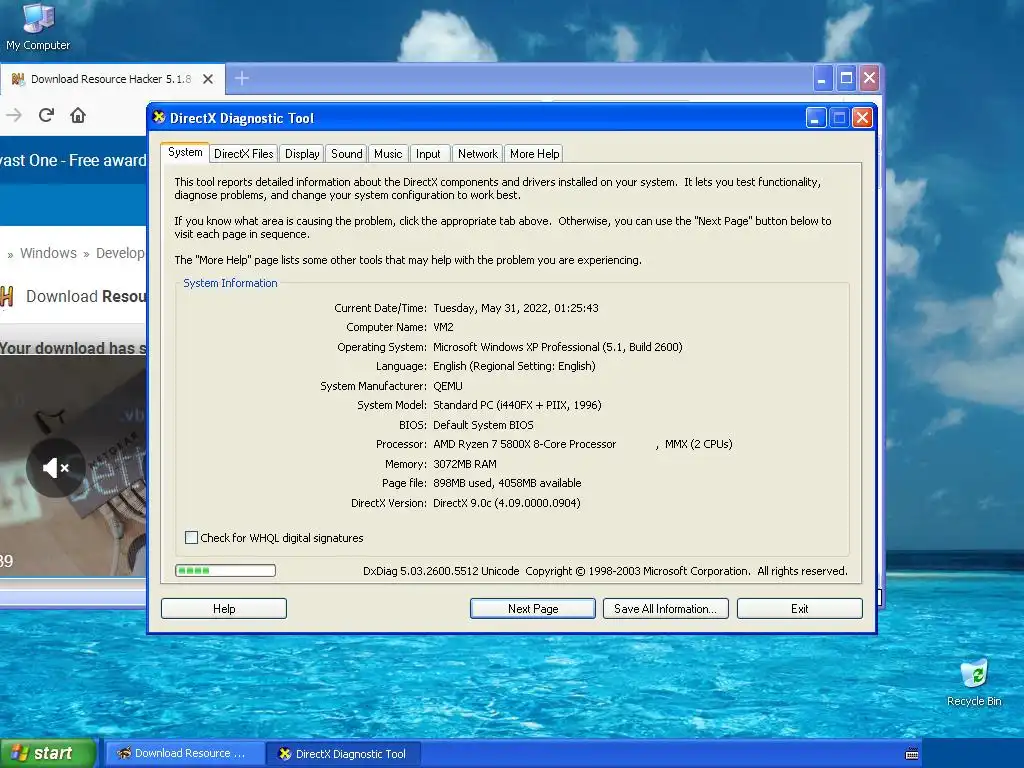Click the System Manufacturer value QEMU
The width and height of the screenshot is (1024, 768).
(448, 386)
